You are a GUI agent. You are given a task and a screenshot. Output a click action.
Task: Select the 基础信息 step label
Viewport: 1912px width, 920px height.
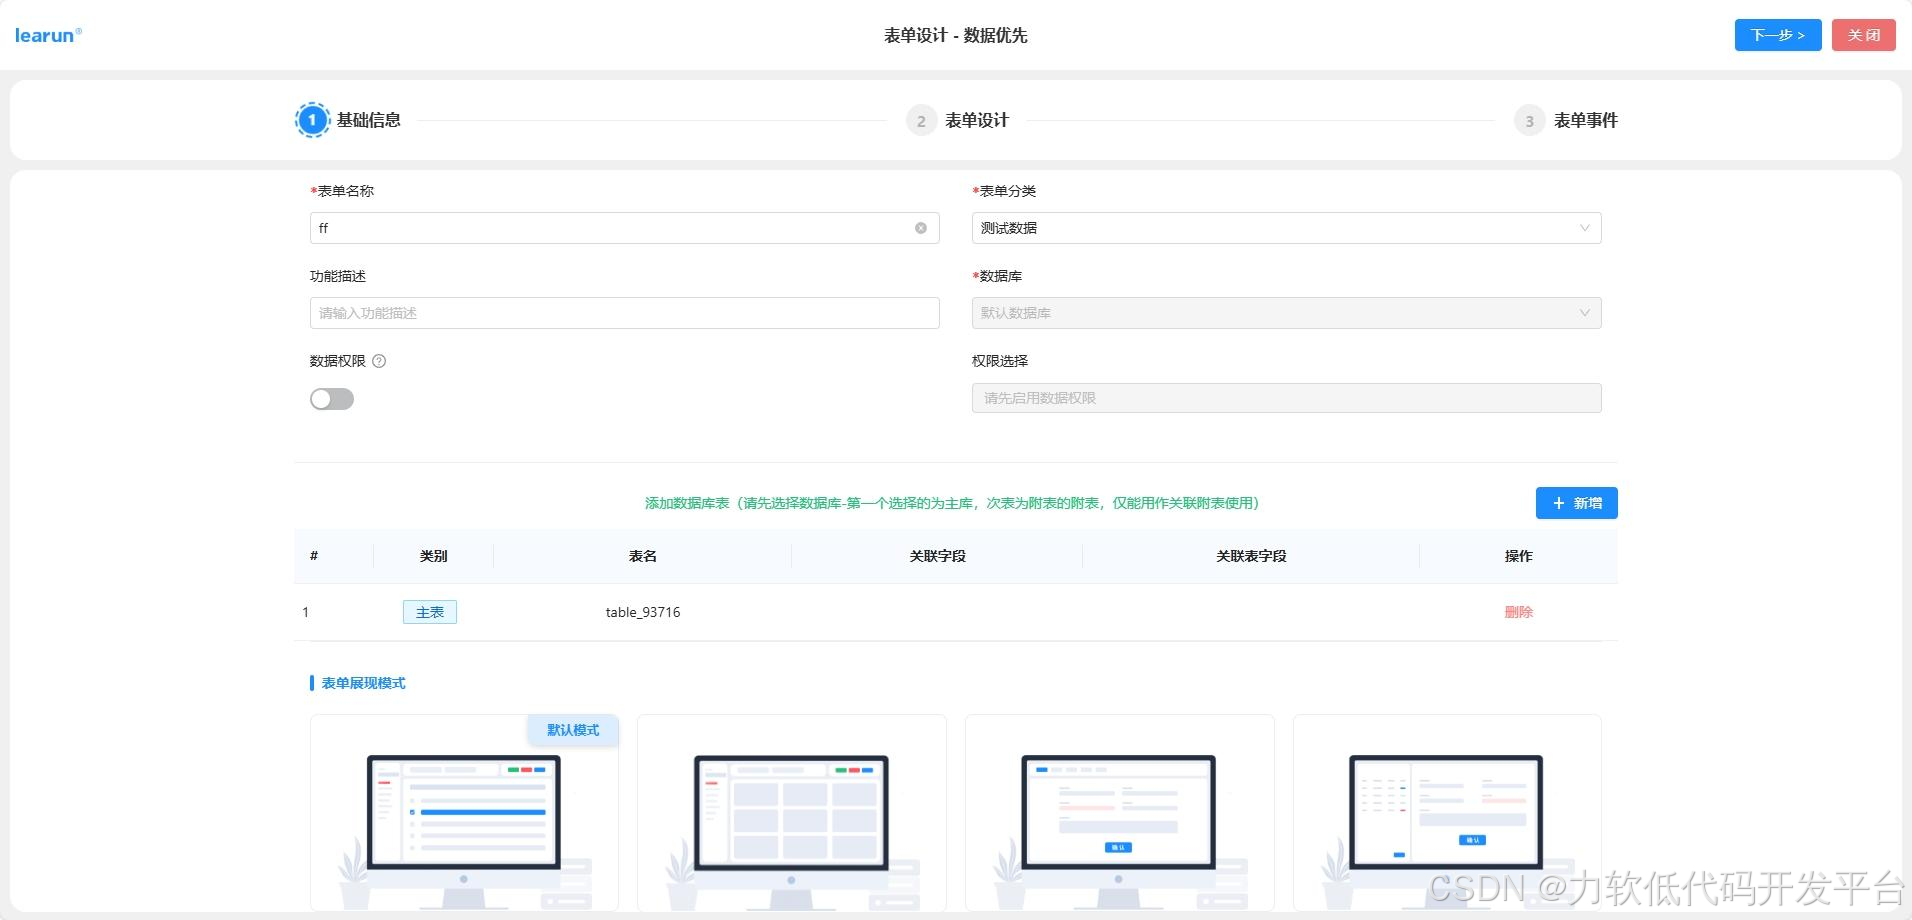point(368,120)
